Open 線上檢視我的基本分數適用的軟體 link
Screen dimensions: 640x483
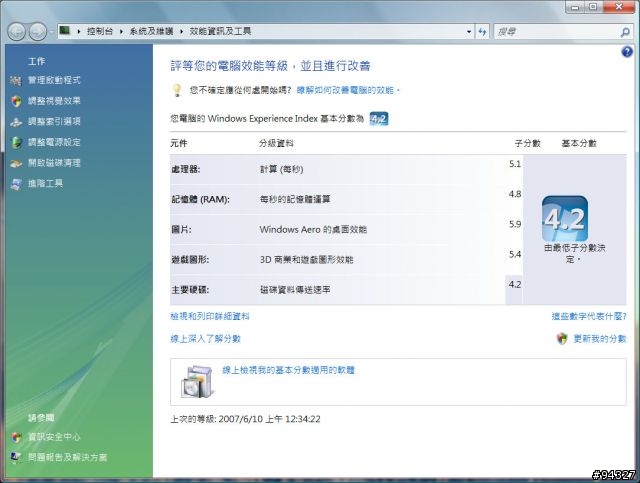(288, 370)
